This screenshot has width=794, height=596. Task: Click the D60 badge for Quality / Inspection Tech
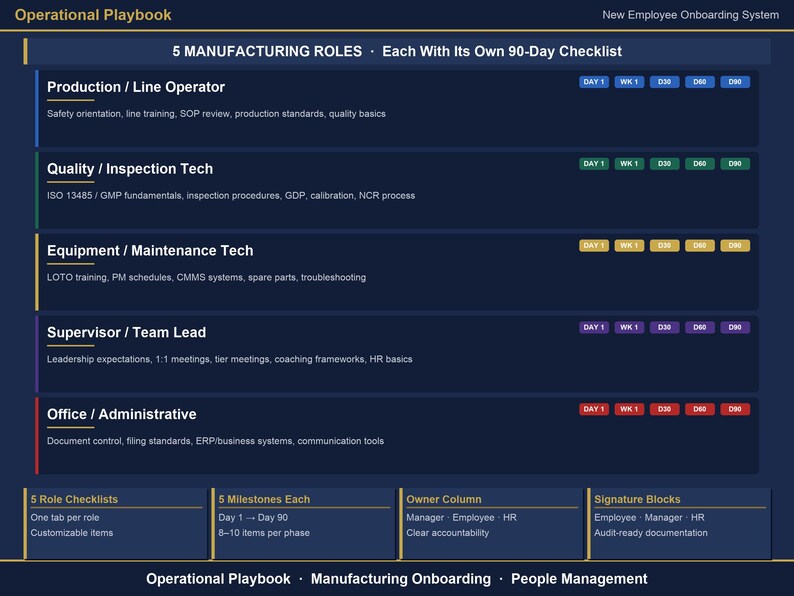700,164
